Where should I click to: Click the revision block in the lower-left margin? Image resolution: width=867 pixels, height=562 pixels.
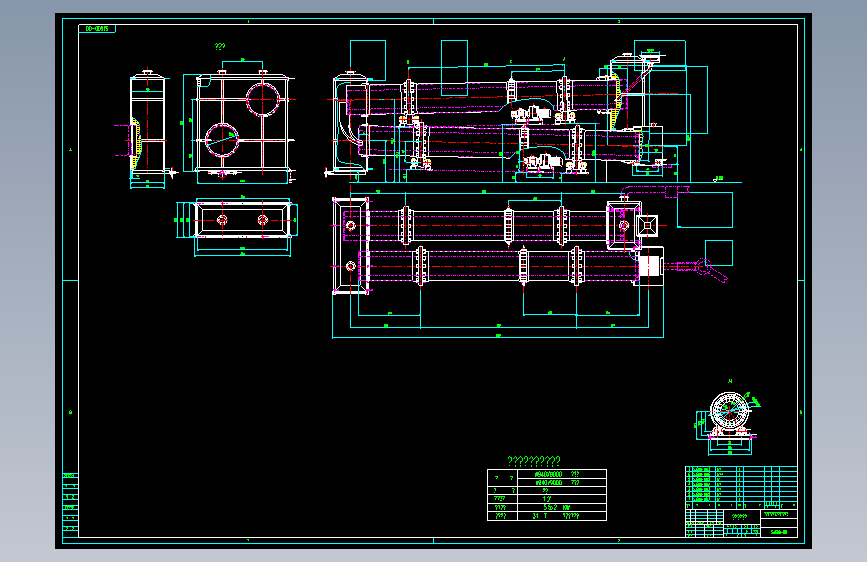(70, 504)
